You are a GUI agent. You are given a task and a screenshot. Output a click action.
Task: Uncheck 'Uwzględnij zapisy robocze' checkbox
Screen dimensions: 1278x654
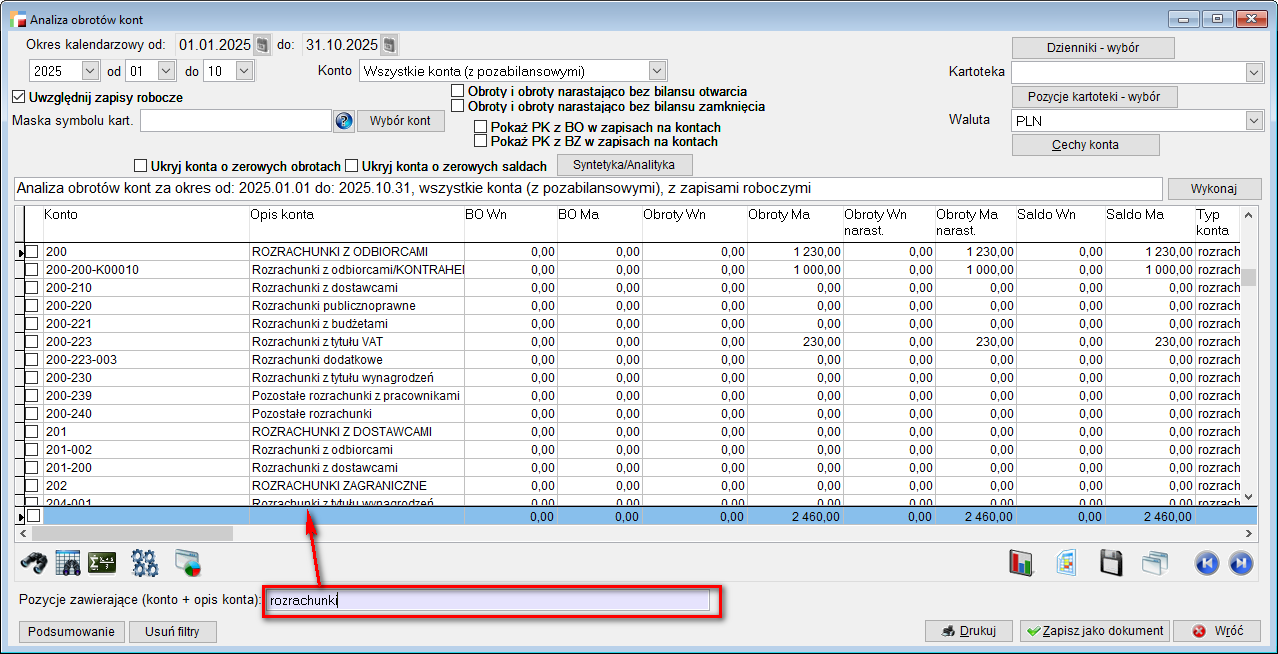pyautogui.click(x=18, y=97)
